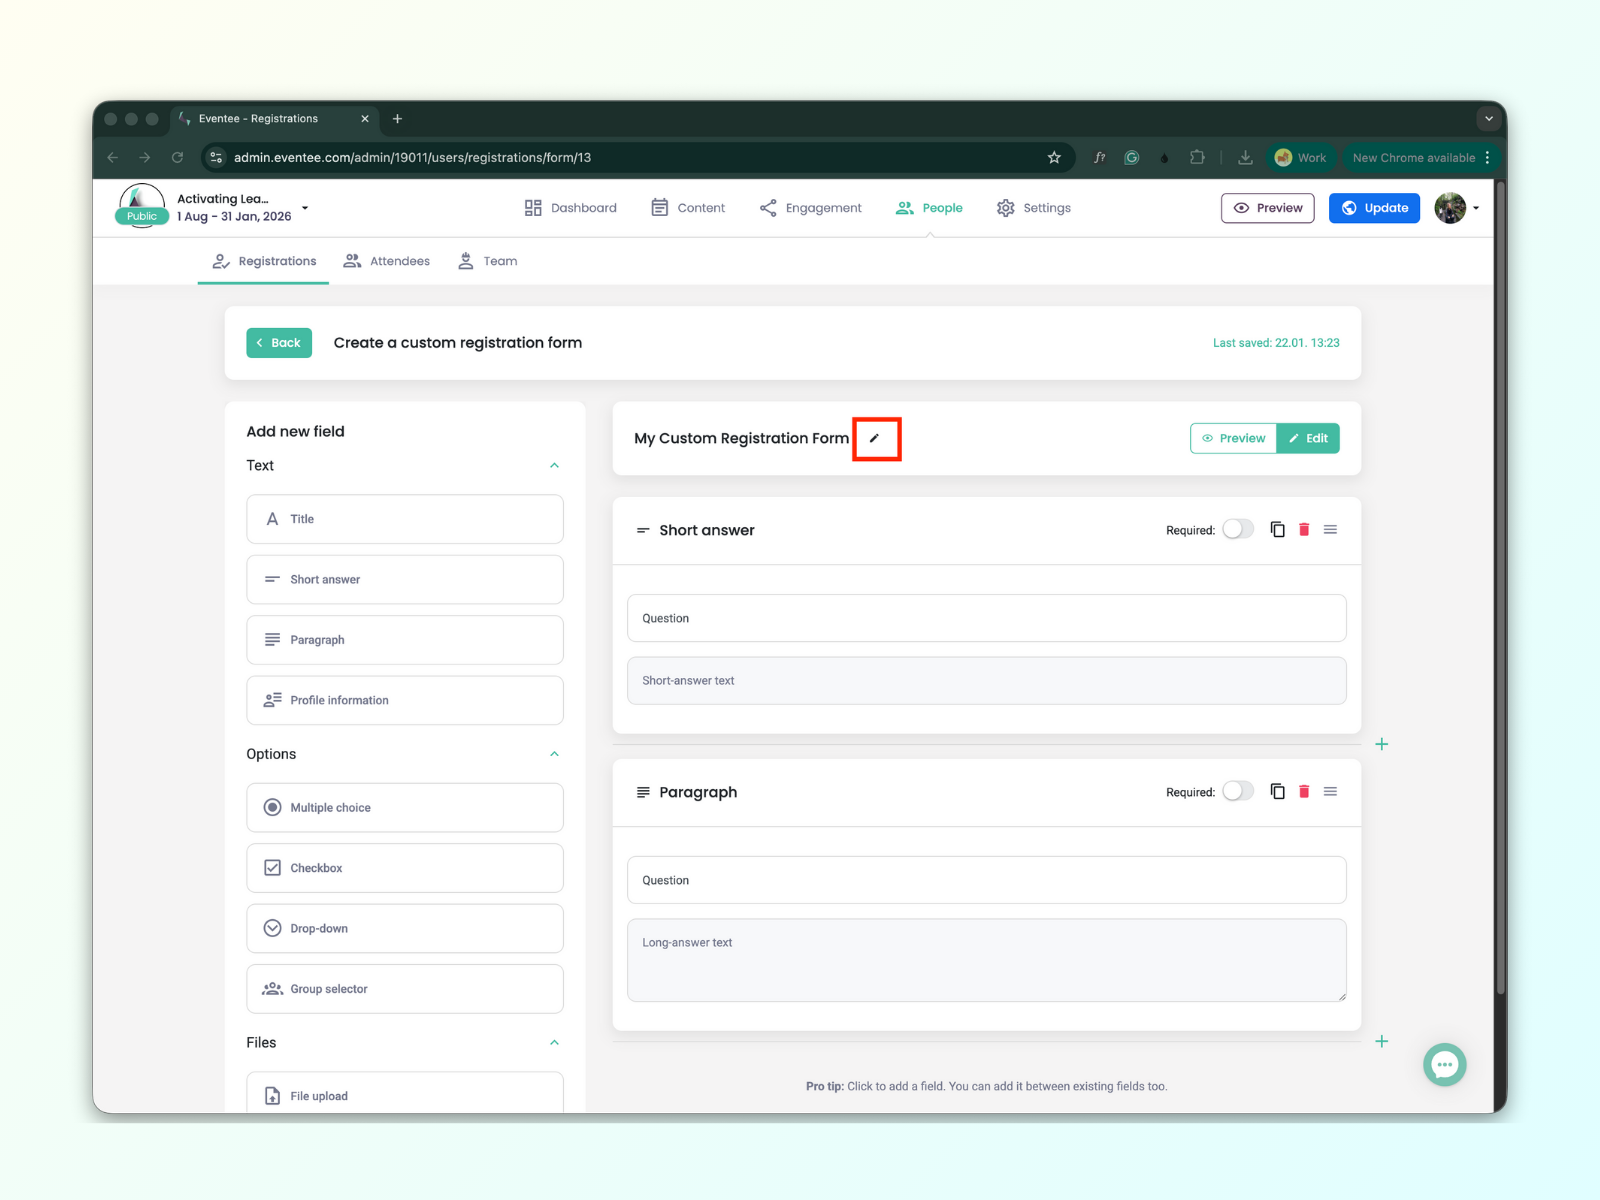
Task: Close the Eventee Registrations tab
Action: tap(365, 118)
